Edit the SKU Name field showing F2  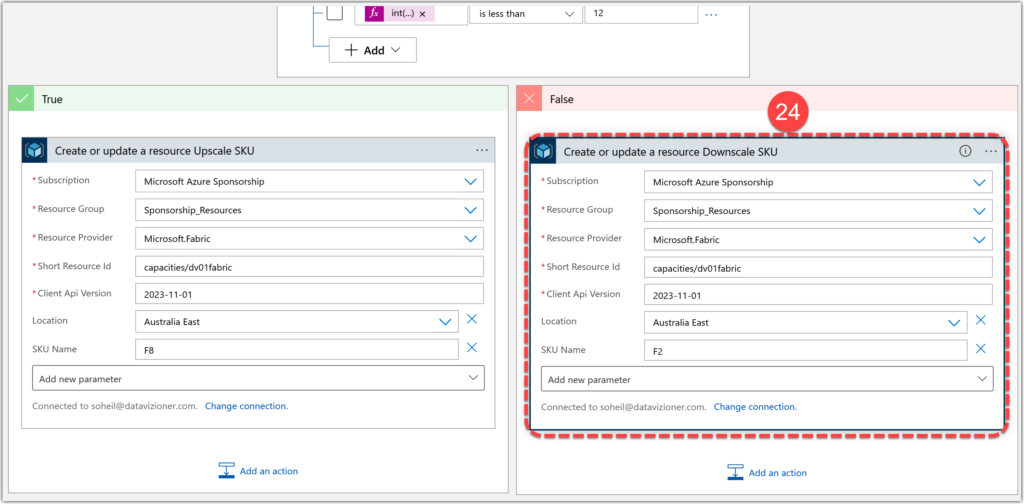click(x=805, y=351)
